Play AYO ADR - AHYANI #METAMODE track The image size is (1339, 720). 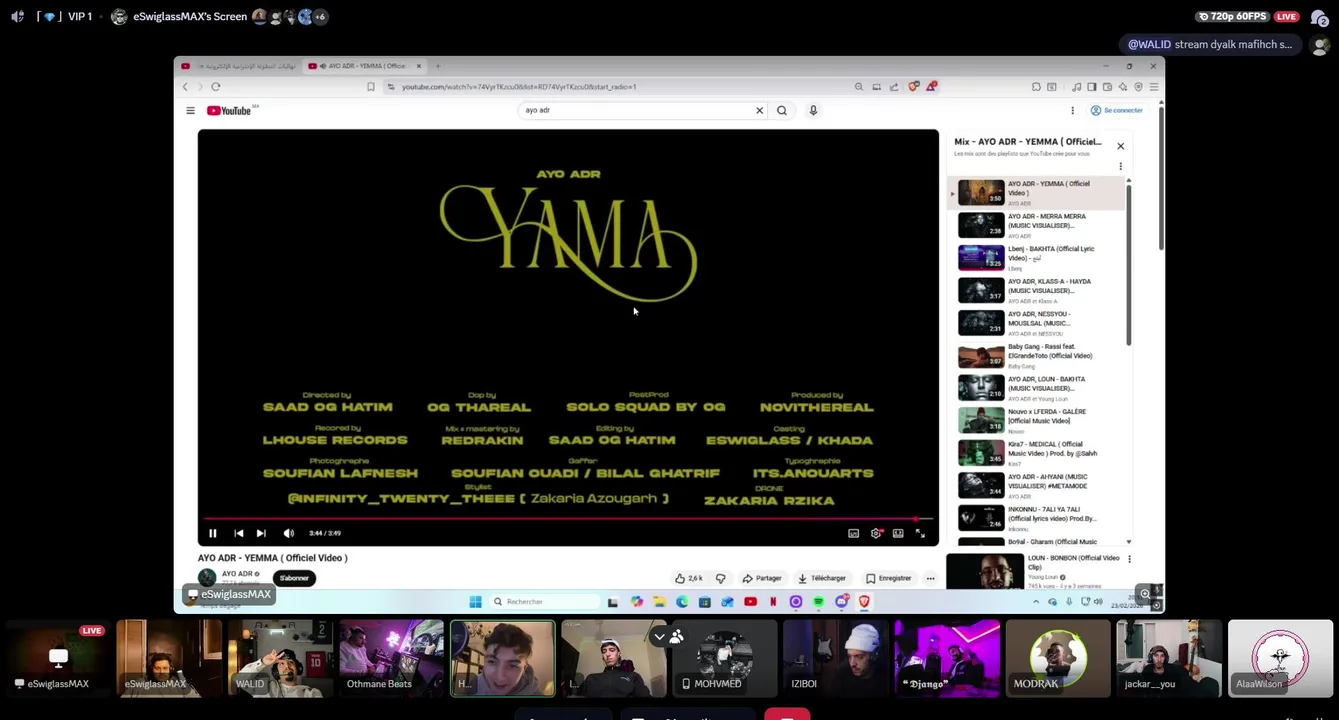click(1036, 486)
